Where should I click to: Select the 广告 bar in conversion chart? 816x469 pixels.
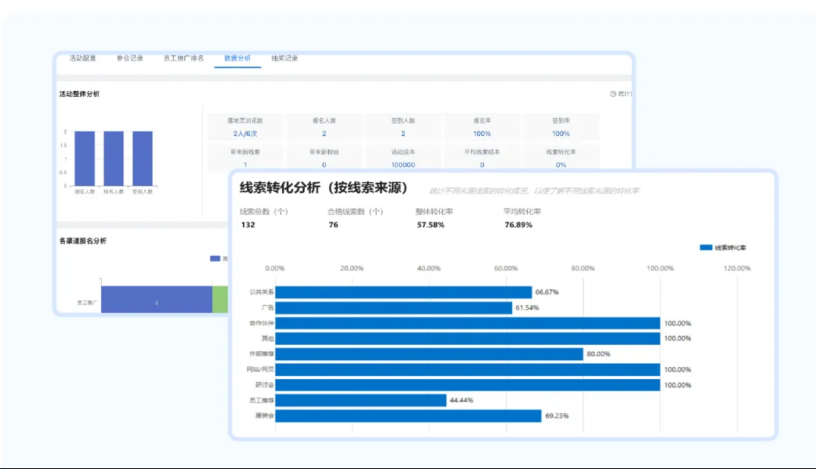pos(393,308)
